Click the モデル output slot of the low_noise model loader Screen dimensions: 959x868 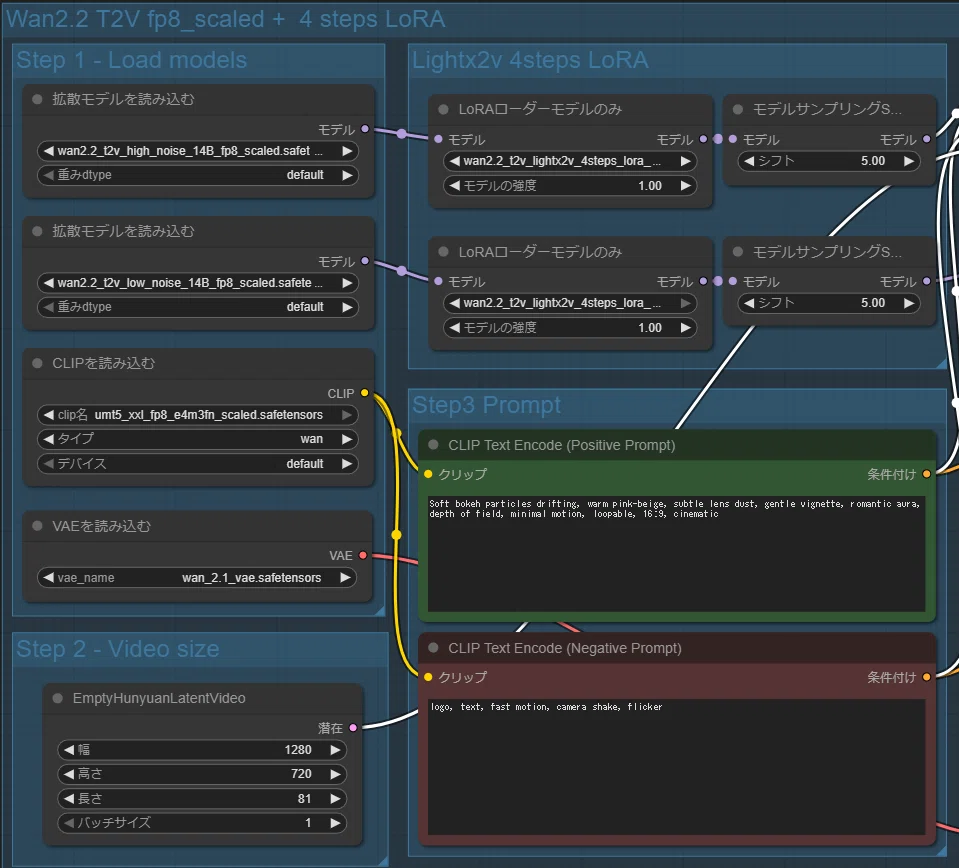(x=365, y=261)
